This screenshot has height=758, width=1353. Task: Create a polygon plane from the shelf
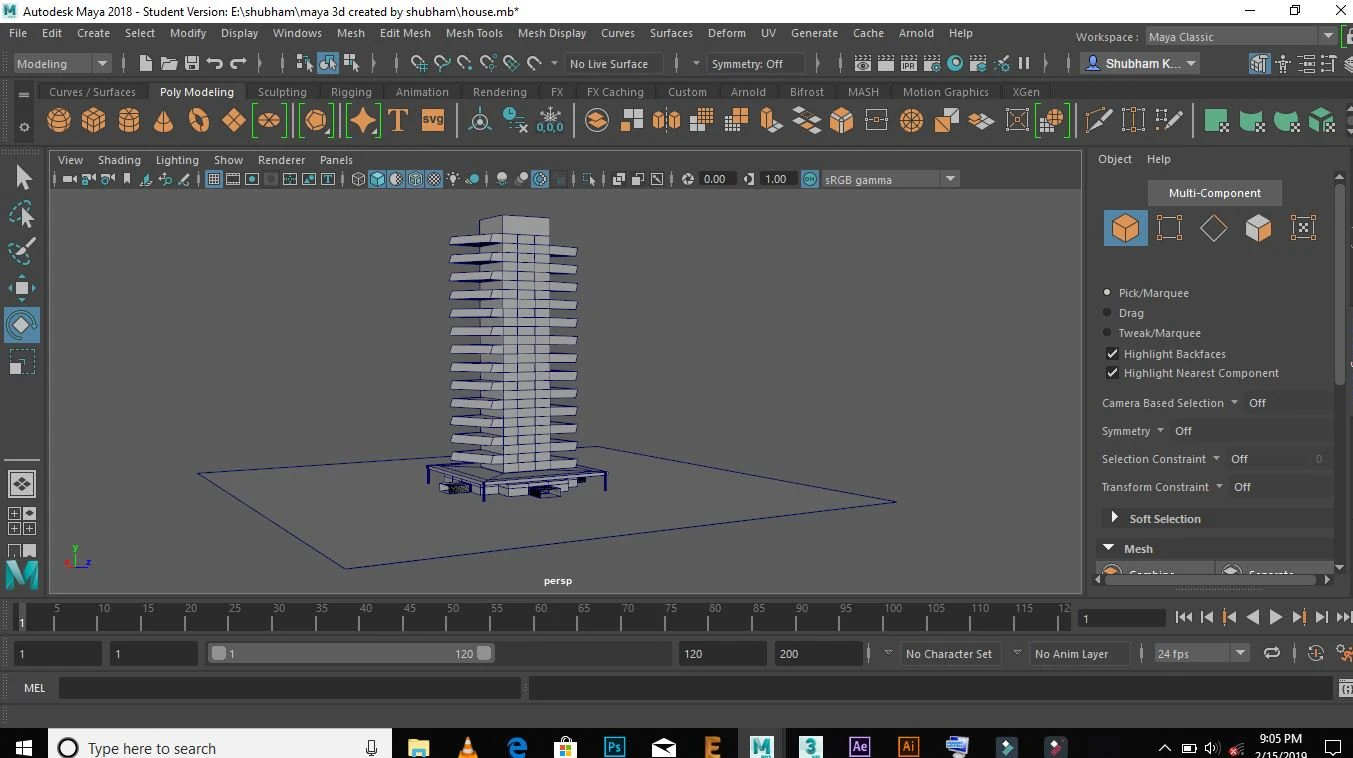tap(234, 121)
